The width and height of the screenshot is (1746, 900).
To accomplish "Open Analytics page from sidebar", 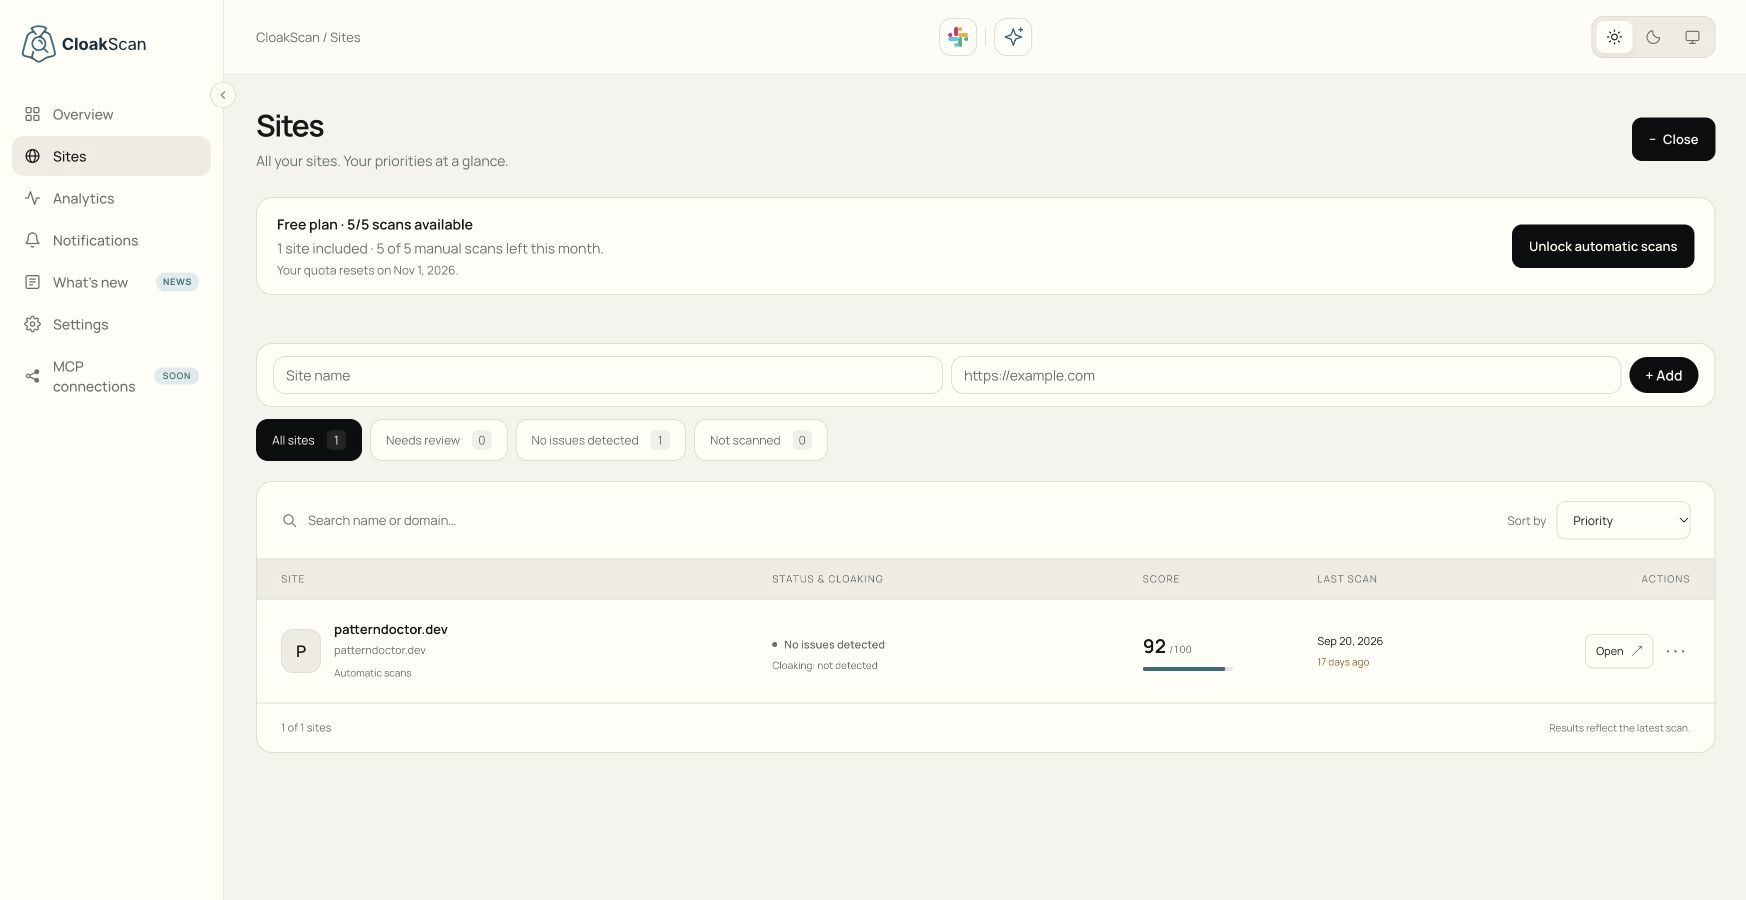I will point(111,198).
